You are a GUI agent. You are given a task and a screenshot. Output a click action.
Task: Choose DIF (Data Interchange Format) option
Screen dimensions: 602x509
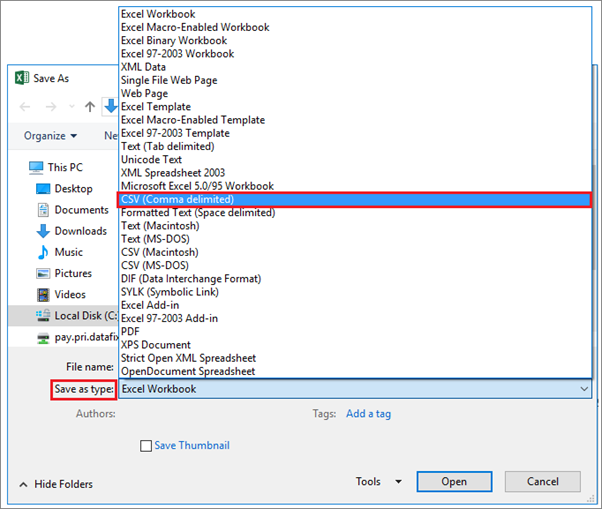[355, 279]
